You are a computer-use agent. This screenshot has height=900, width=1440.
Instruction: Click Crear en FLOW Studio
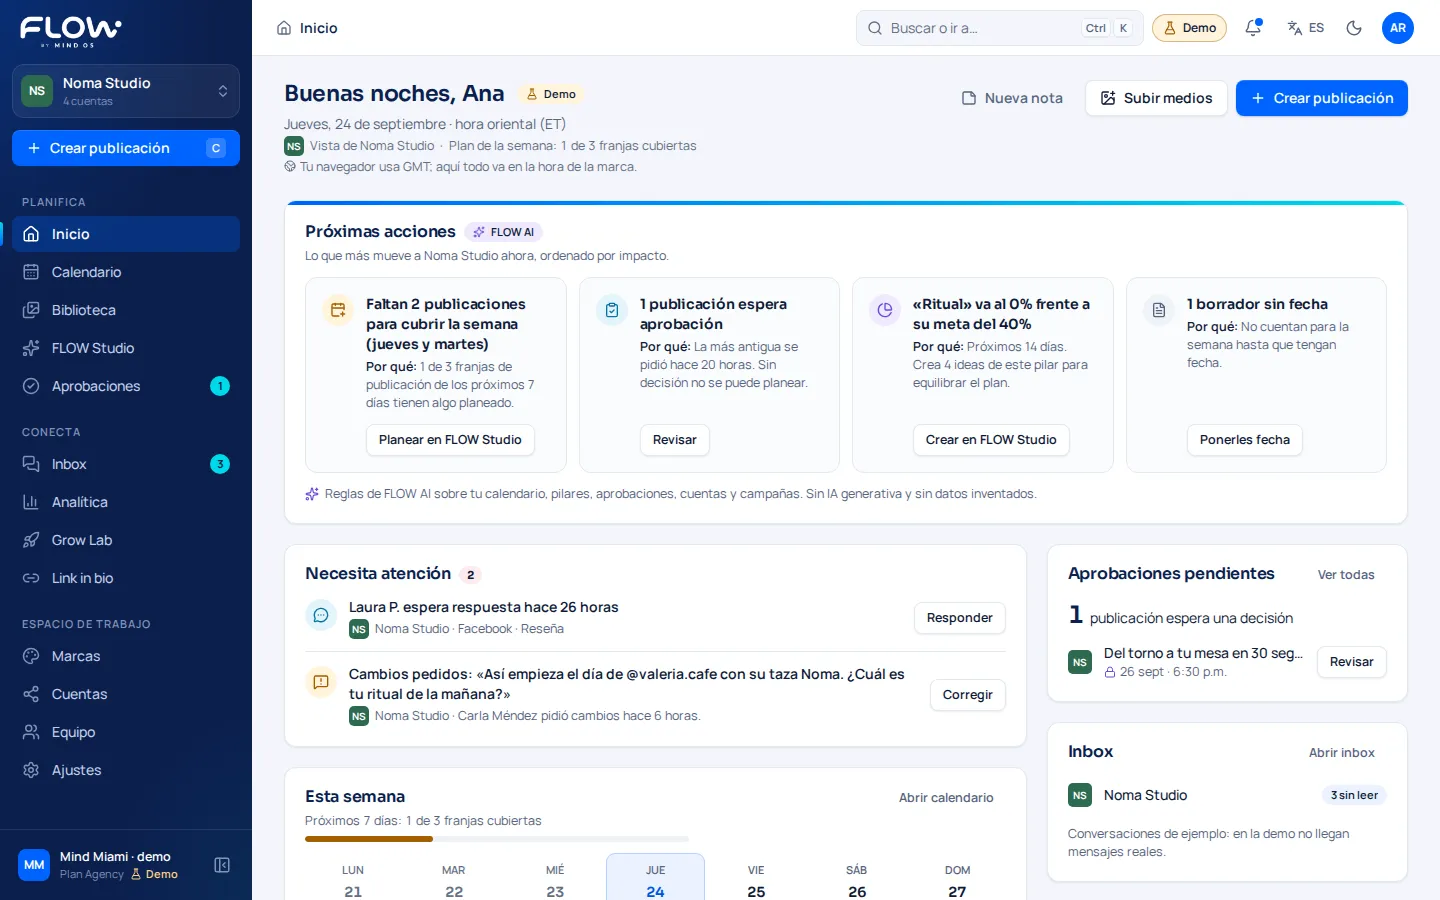tap(991, 440)
